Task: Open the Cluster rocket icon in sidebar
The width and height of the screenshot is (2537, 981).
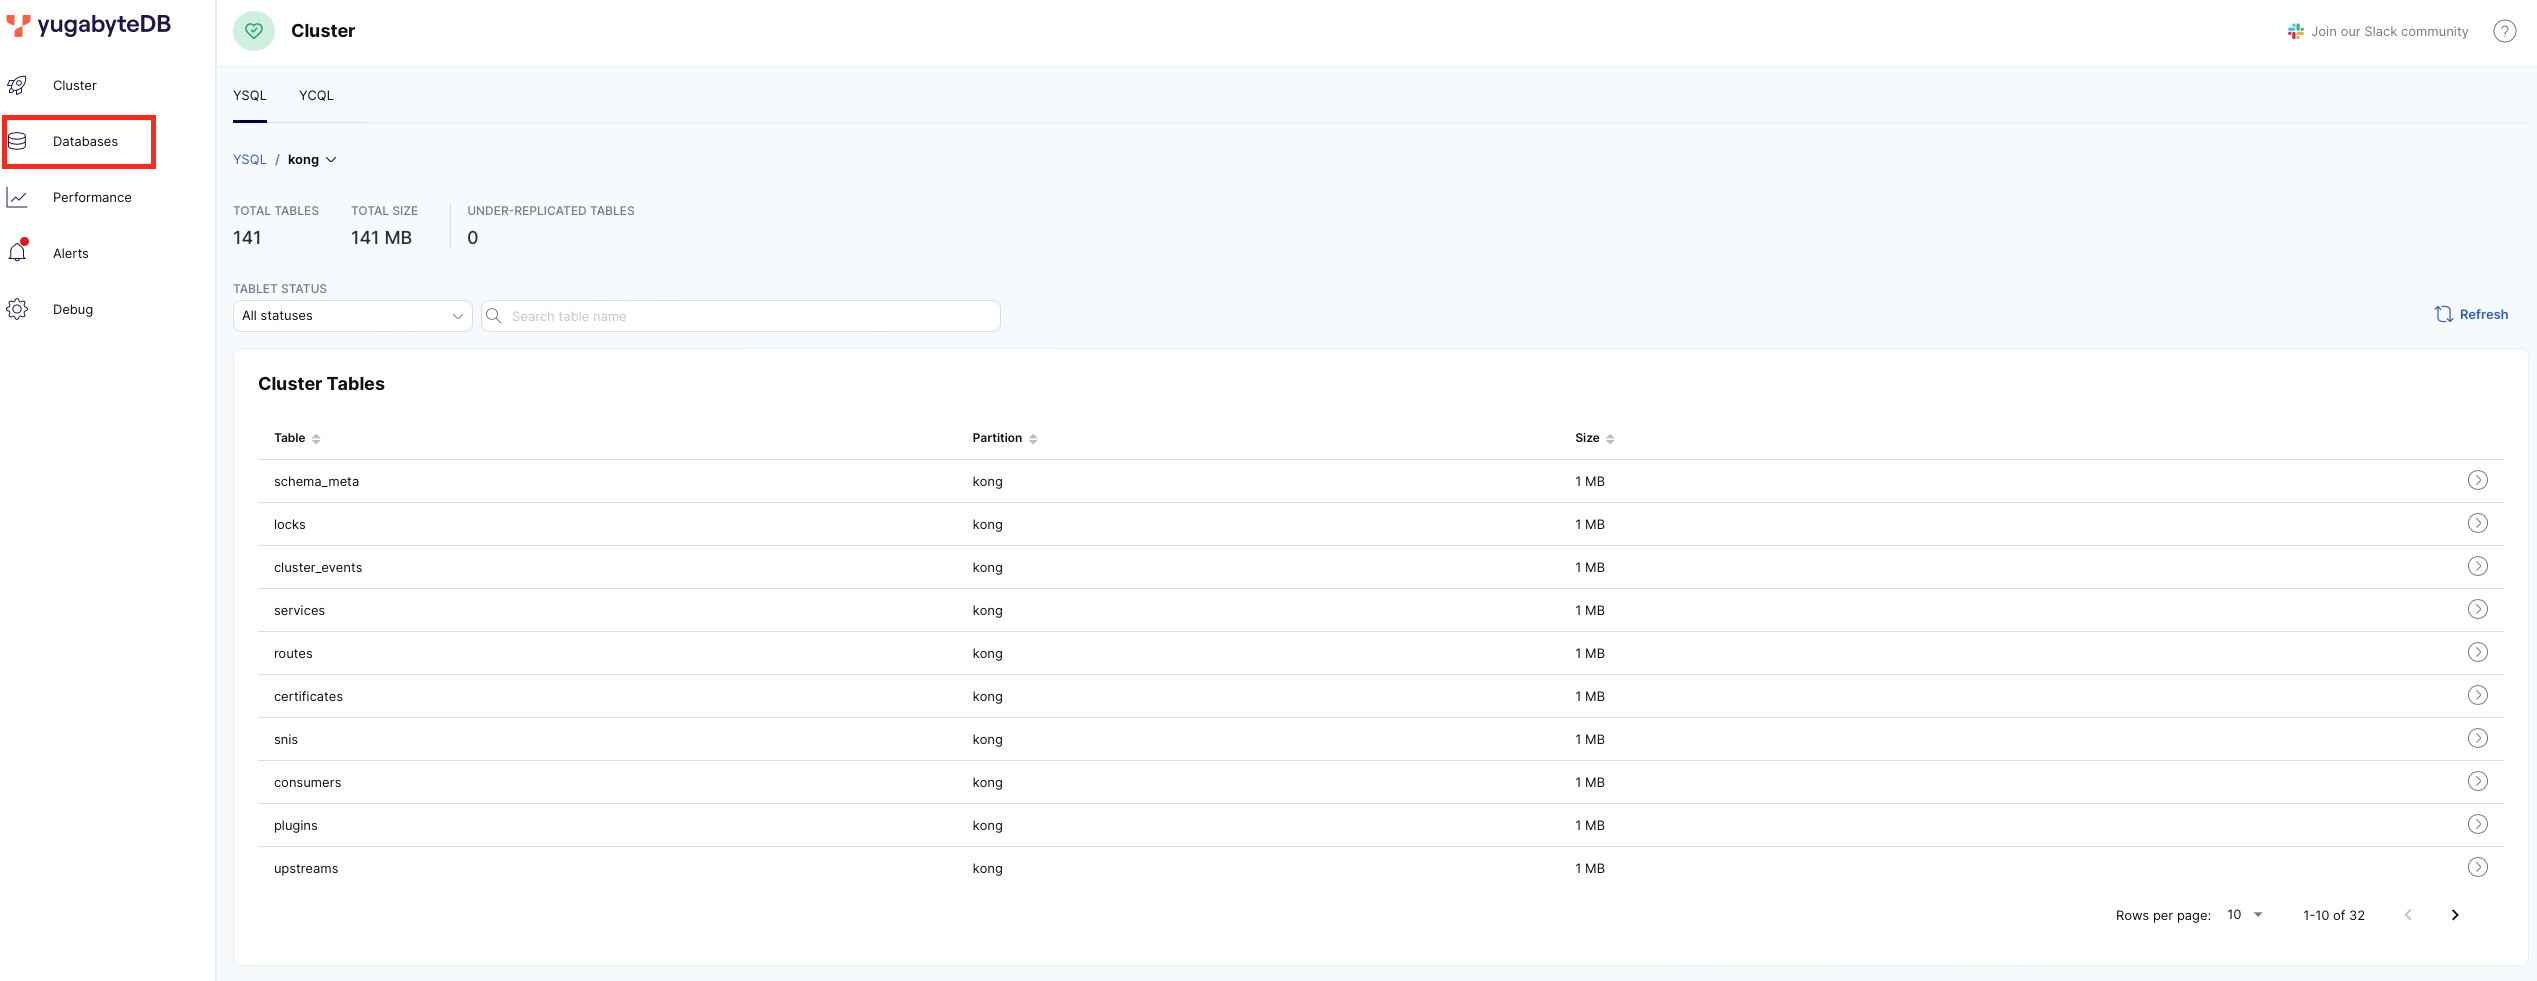Action: coord(17,85)
